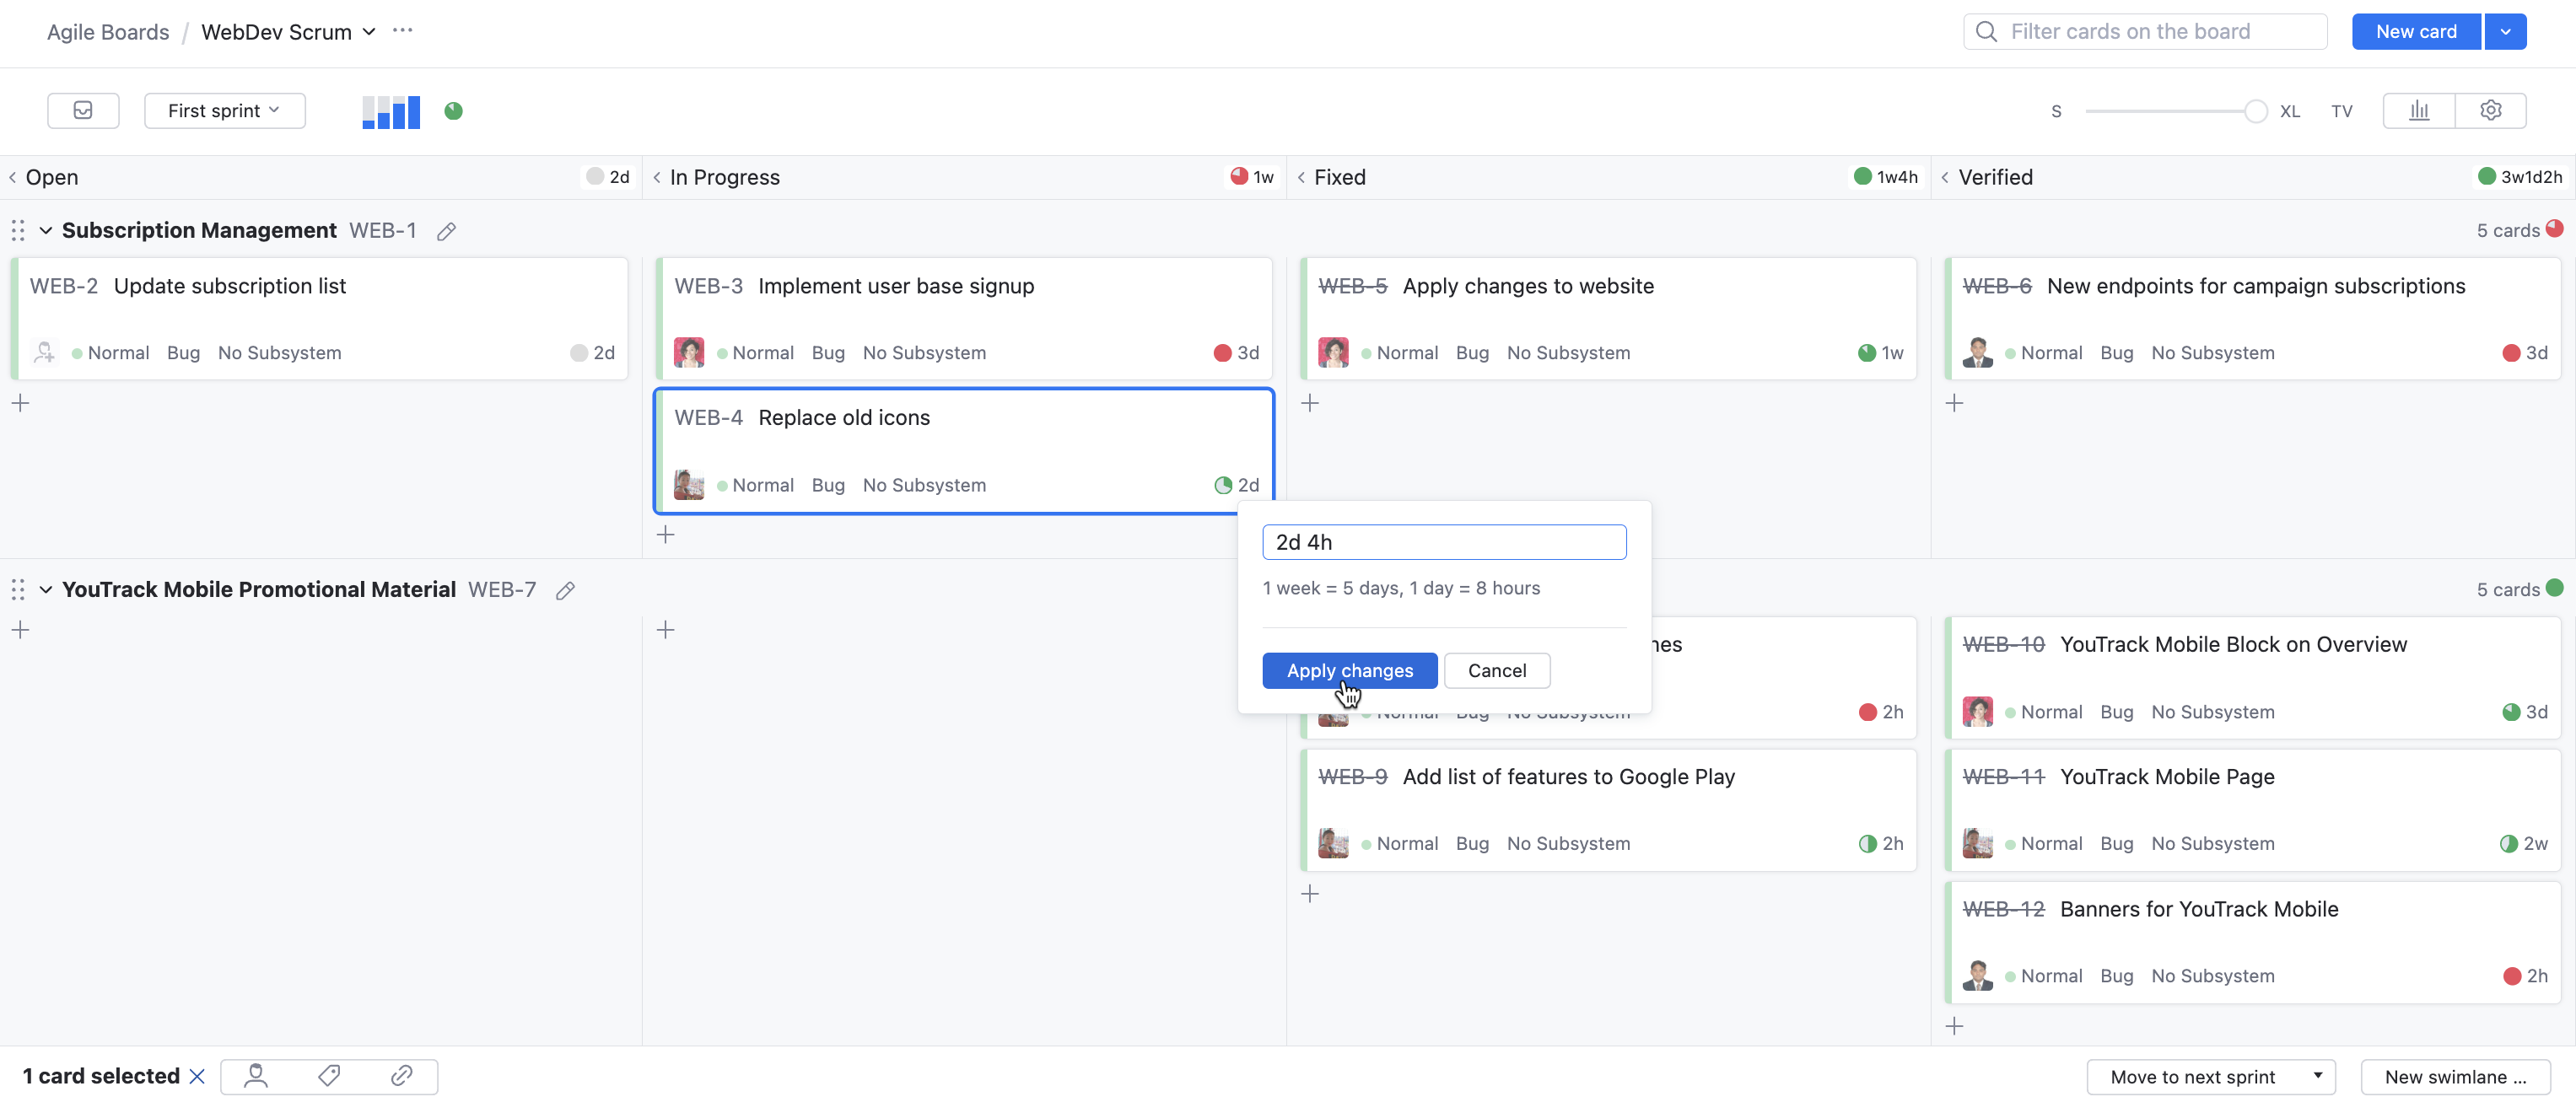Click pencil icon next to WEB-7
Image resolution: width=2576 pixels, height=1113 pixels.
565,590
